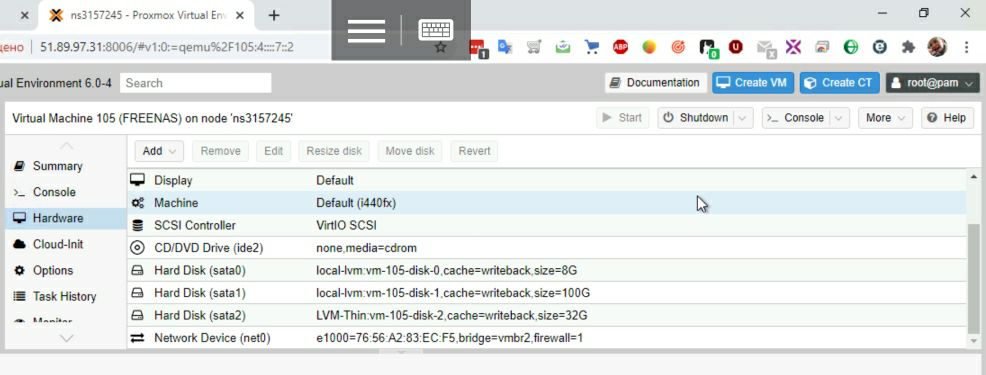Click the Resize disk button
Viewport: 986px width, 375px height.
click(x=334, y=151)
